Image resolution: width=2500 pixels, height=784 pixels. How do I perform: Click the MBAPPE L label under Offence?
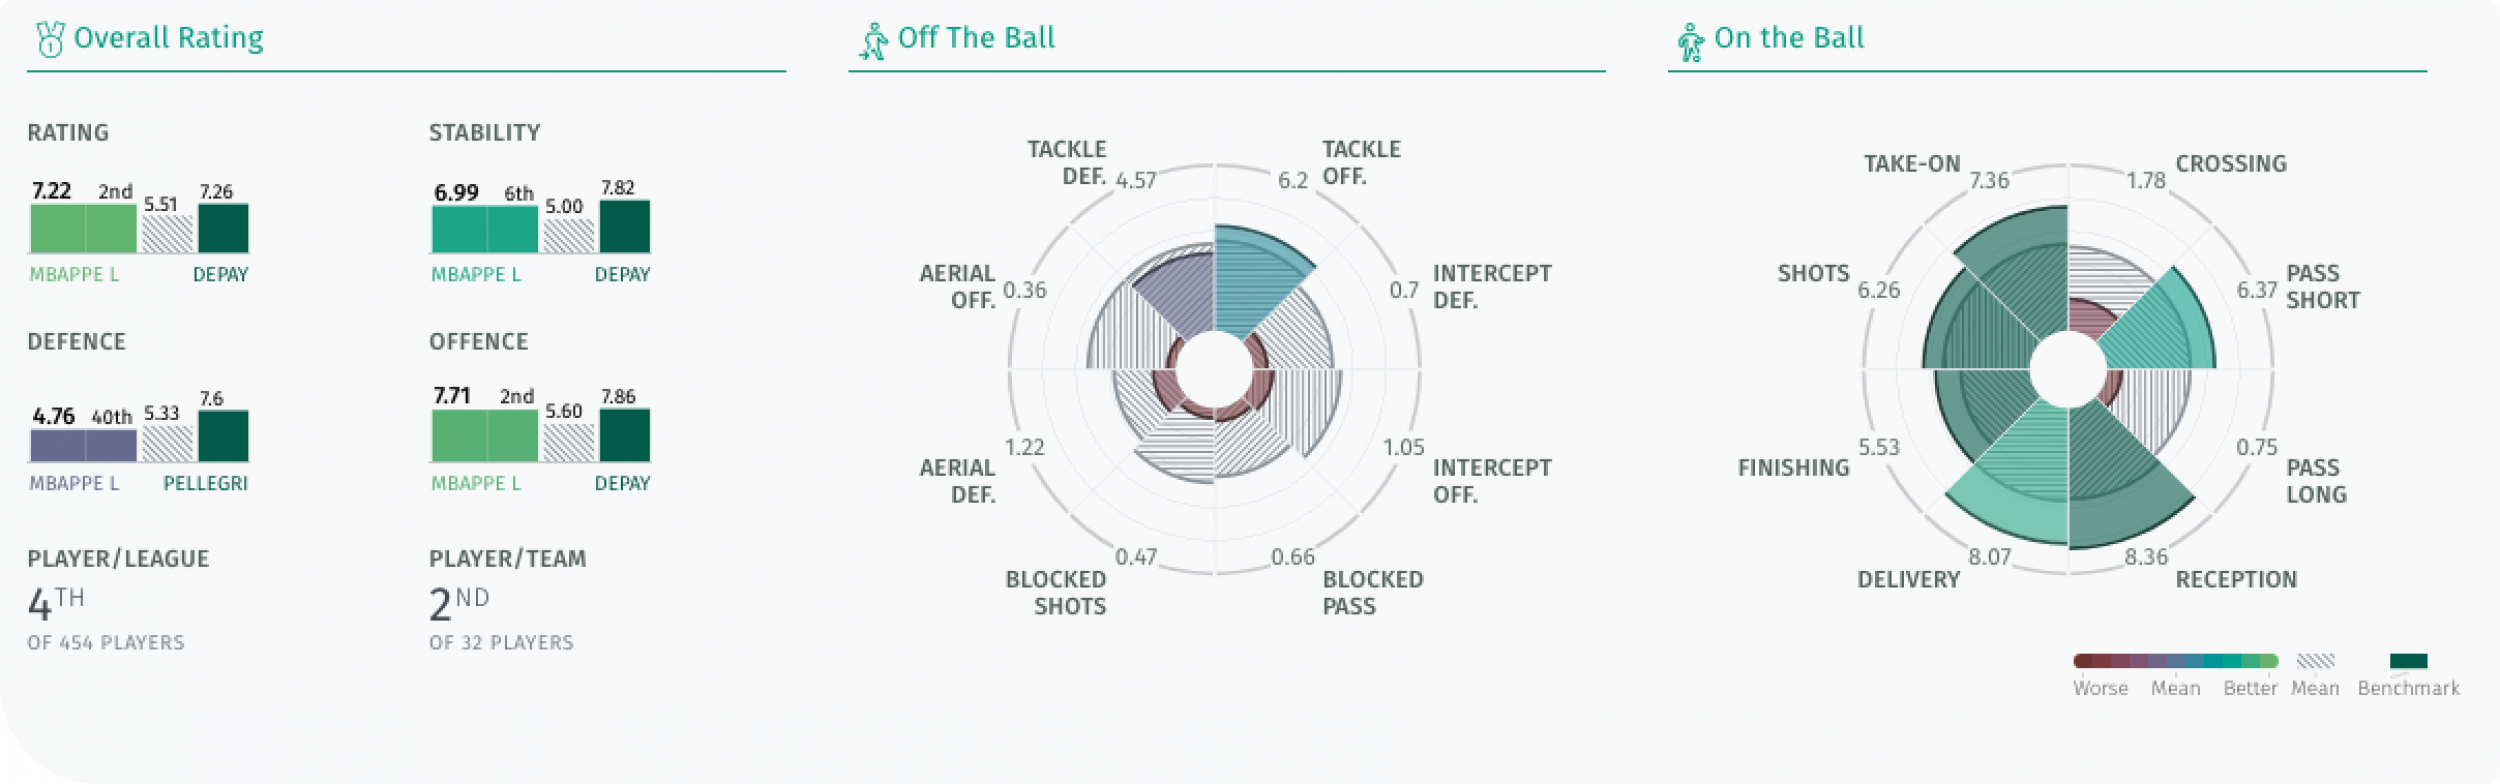(476, 484)
